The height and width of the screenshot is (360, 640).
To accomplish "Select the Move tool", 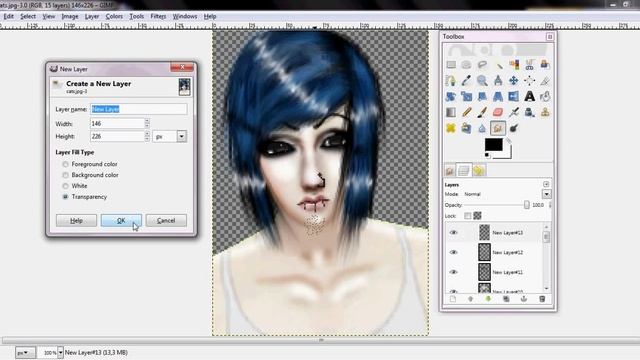I will pos(513,80).
